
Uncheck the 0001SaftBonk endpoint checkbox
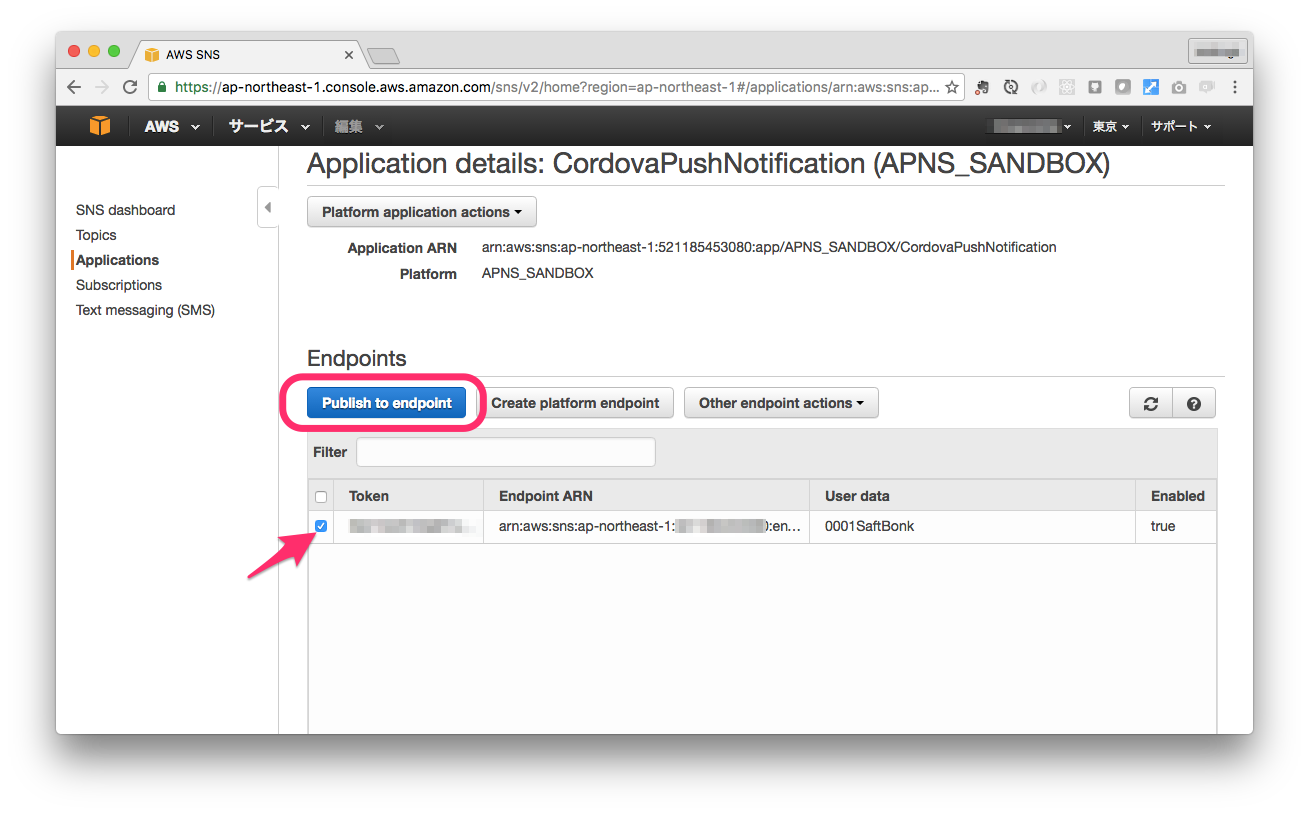point(321,526)
